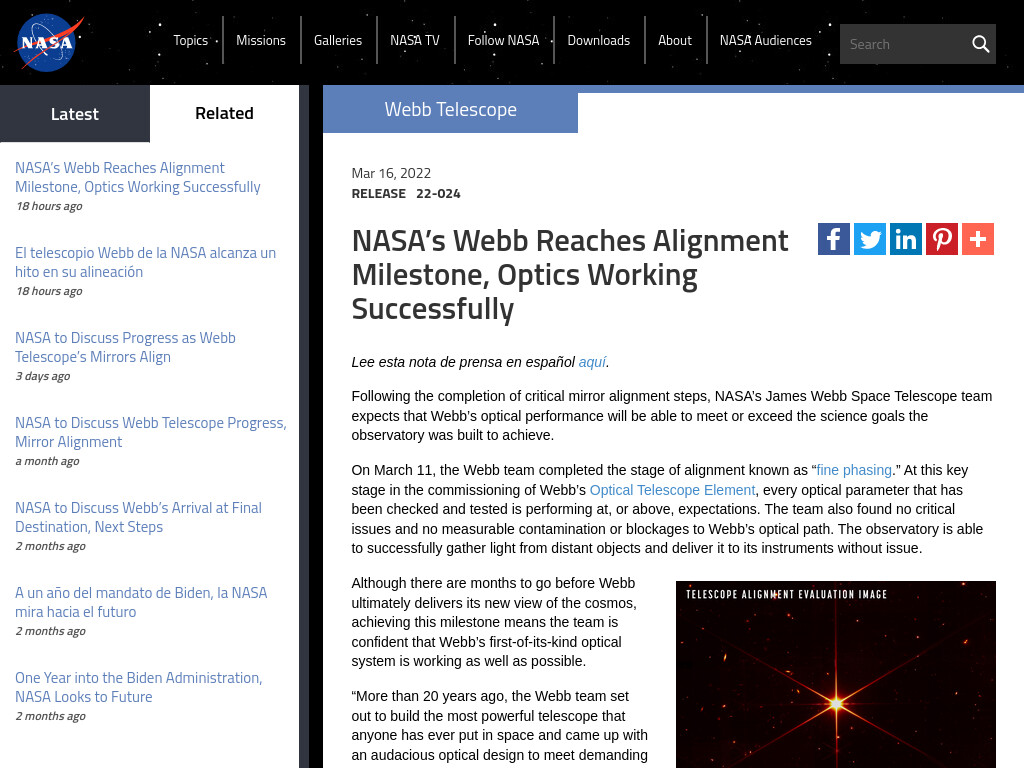Open the Downloads menu
Viewport: 1024px width, 768px height.
[x=599, y=40]
